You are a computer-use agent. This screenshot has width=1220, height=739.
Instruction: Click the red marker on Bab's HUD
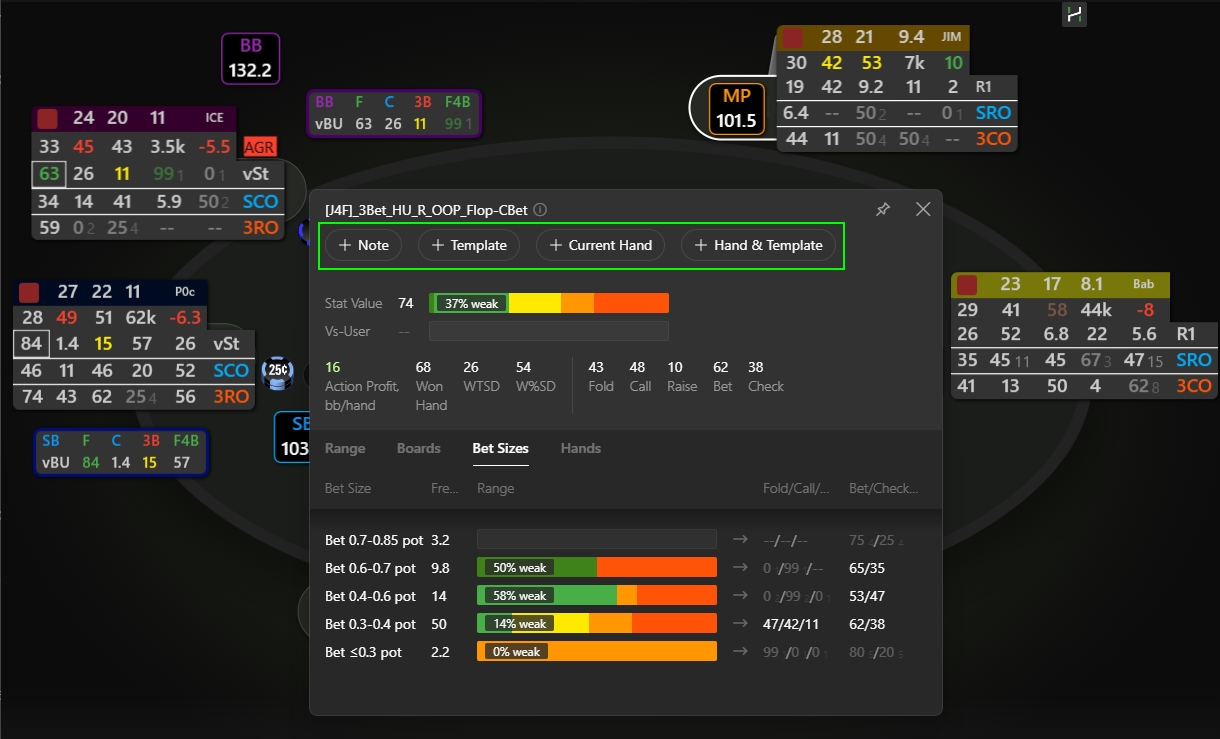[x=966, y=285]
